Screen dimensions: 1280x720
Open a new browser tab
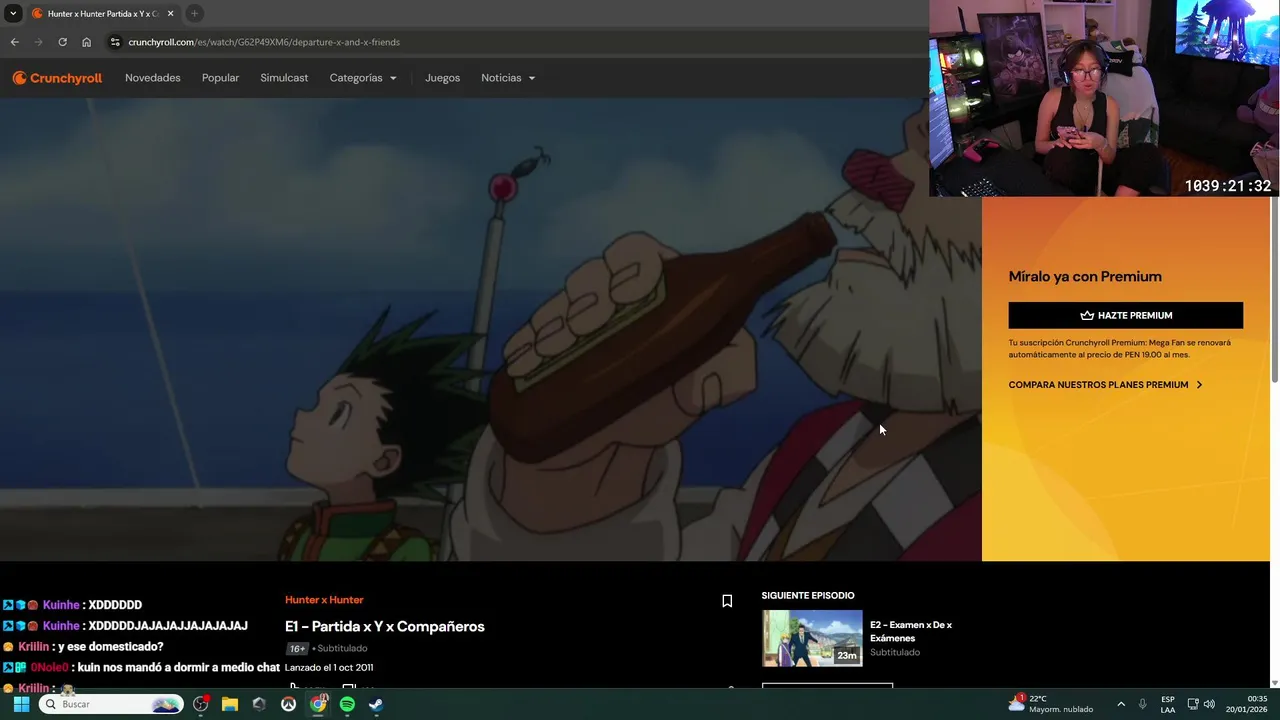point(194,13)
